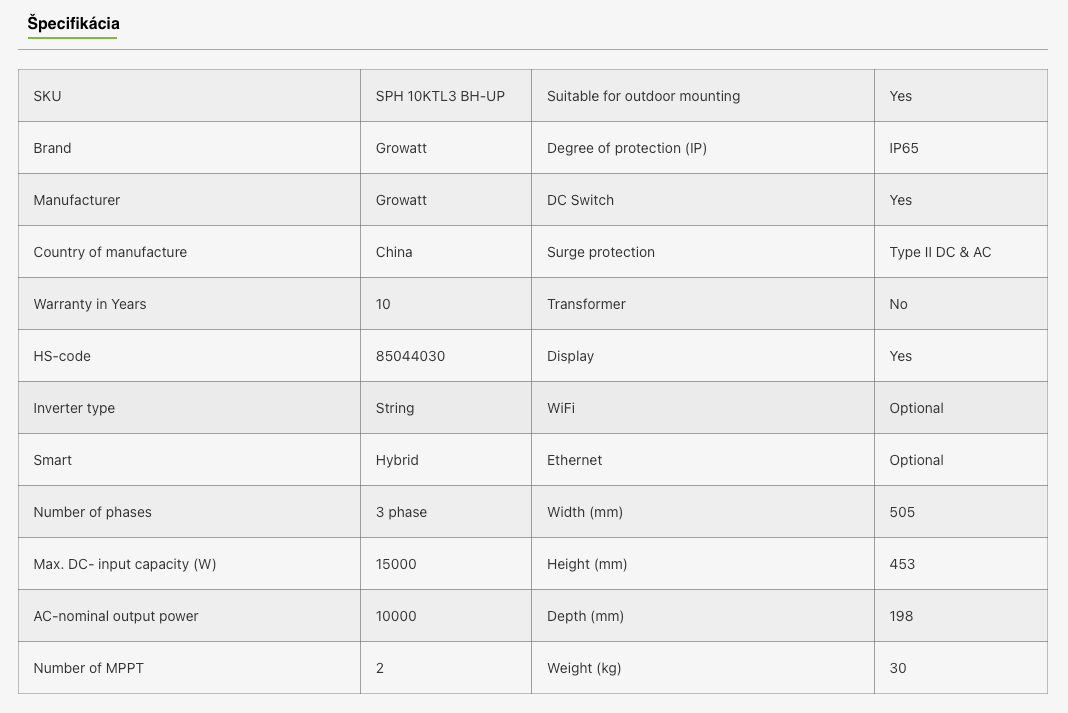The image size is (1068, 713).
Task: Click the Inverter type value String
Action: (x=394, y=408)
